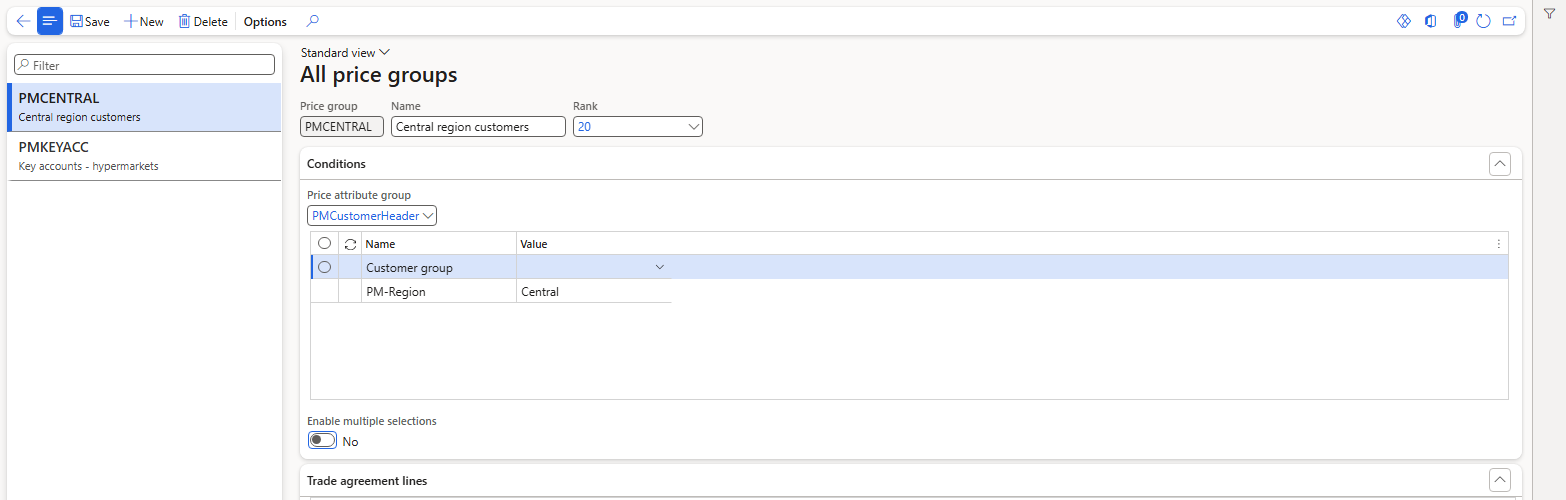Collapse the Conditions section
Image resolution: width=1566 pixels, height=500 pixels.
1499,164
